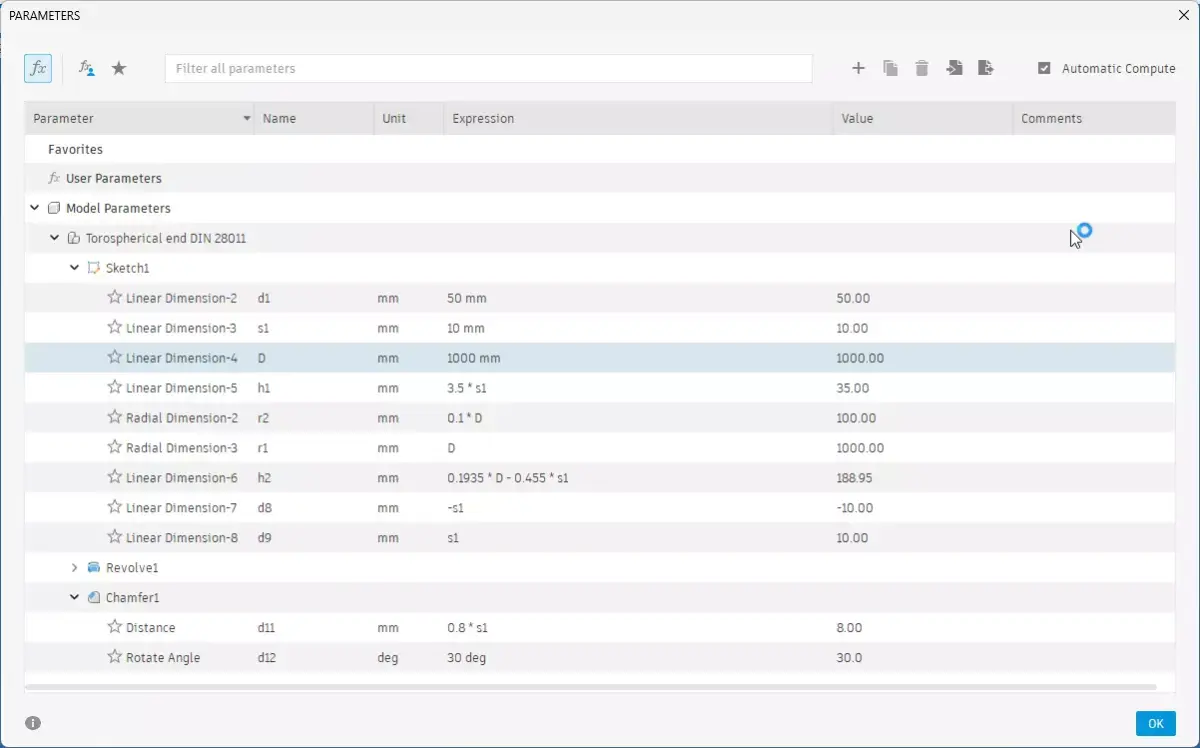Select the all parameters fx filter icon
The width and height of the screenshot is (1200, 748).
[38, 68]
